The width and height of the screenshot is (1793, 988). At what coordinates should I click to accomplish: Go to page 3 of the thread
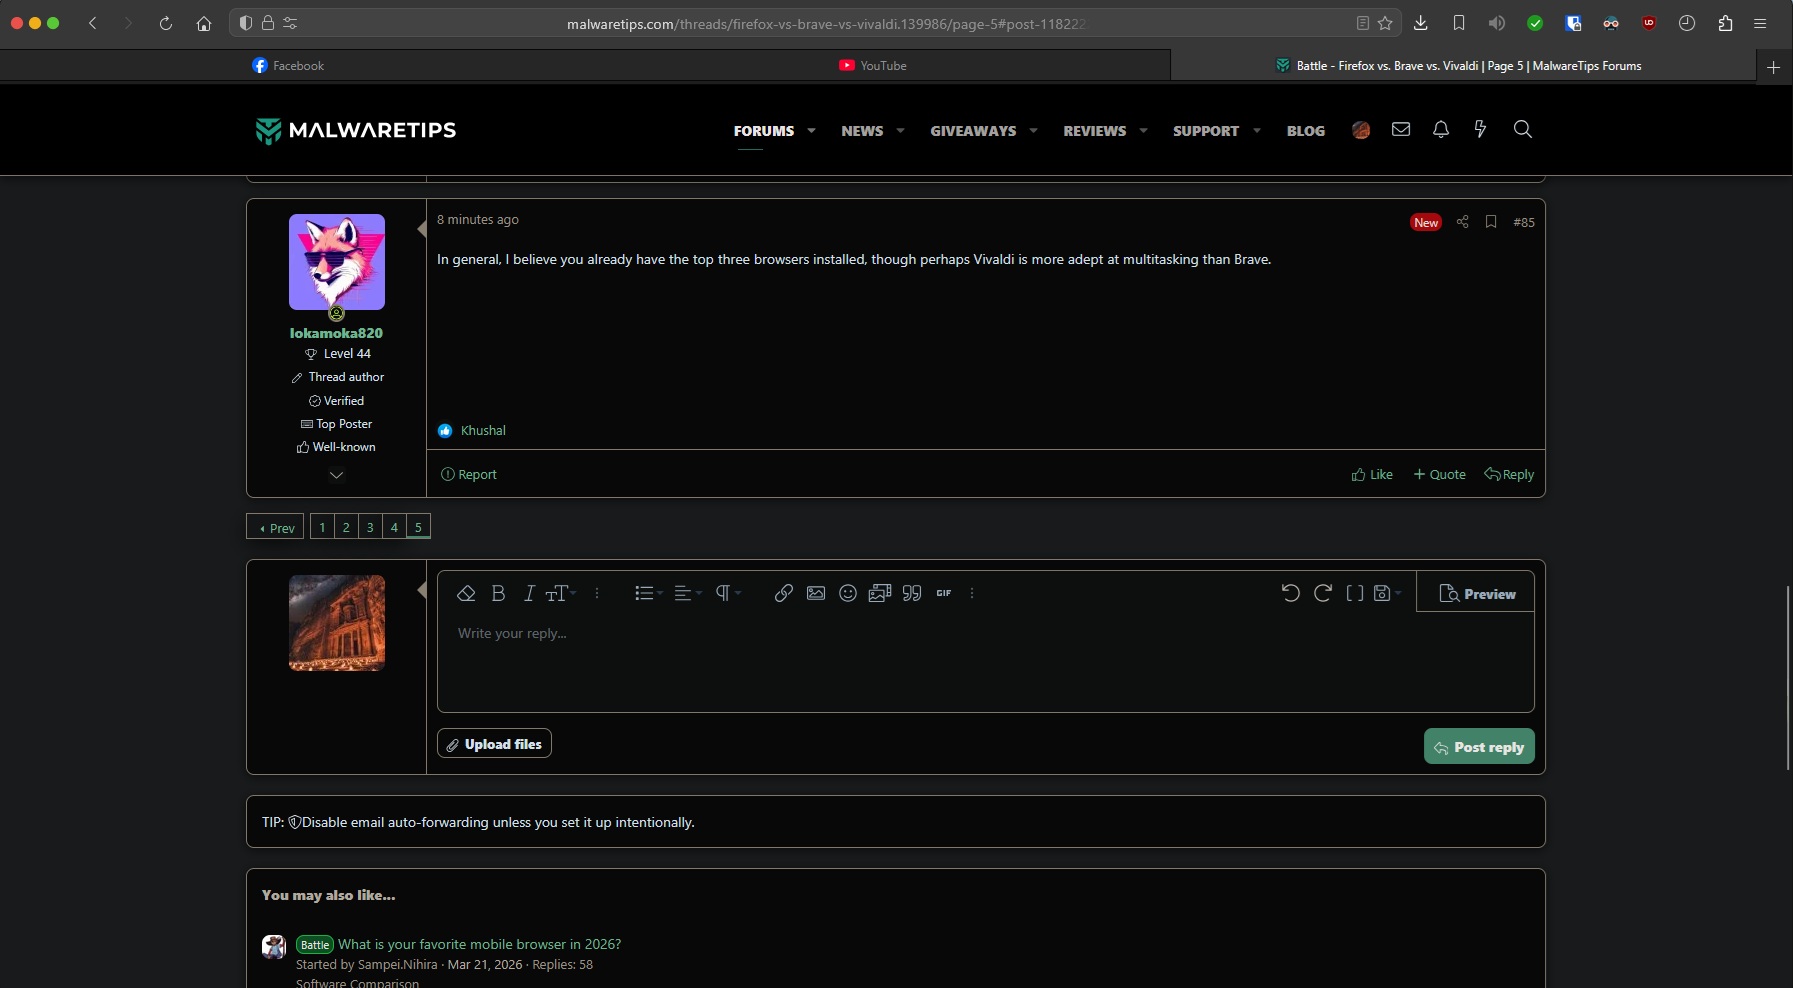pyautogui.click(x=370, y=527)
